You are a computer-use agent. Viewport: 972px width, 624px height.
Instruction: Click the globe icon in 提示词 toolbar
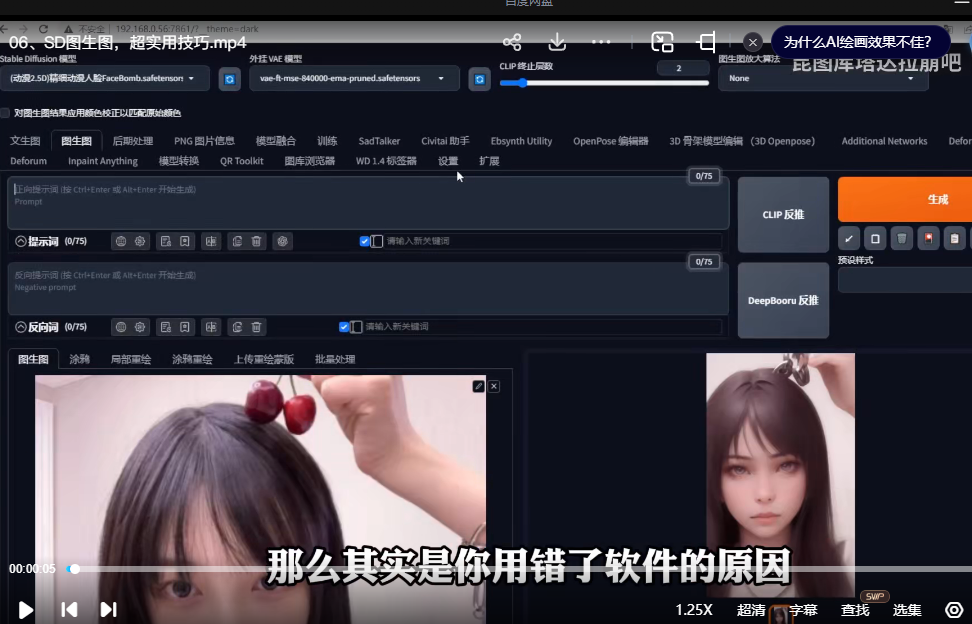pos(121,241)
